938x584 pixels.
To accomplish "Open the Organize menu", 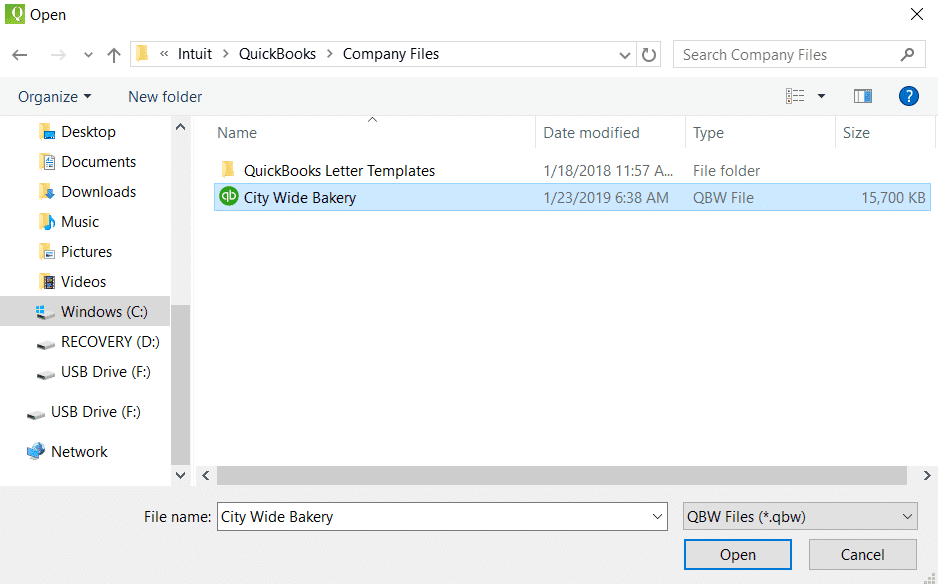I will [54, 96].
